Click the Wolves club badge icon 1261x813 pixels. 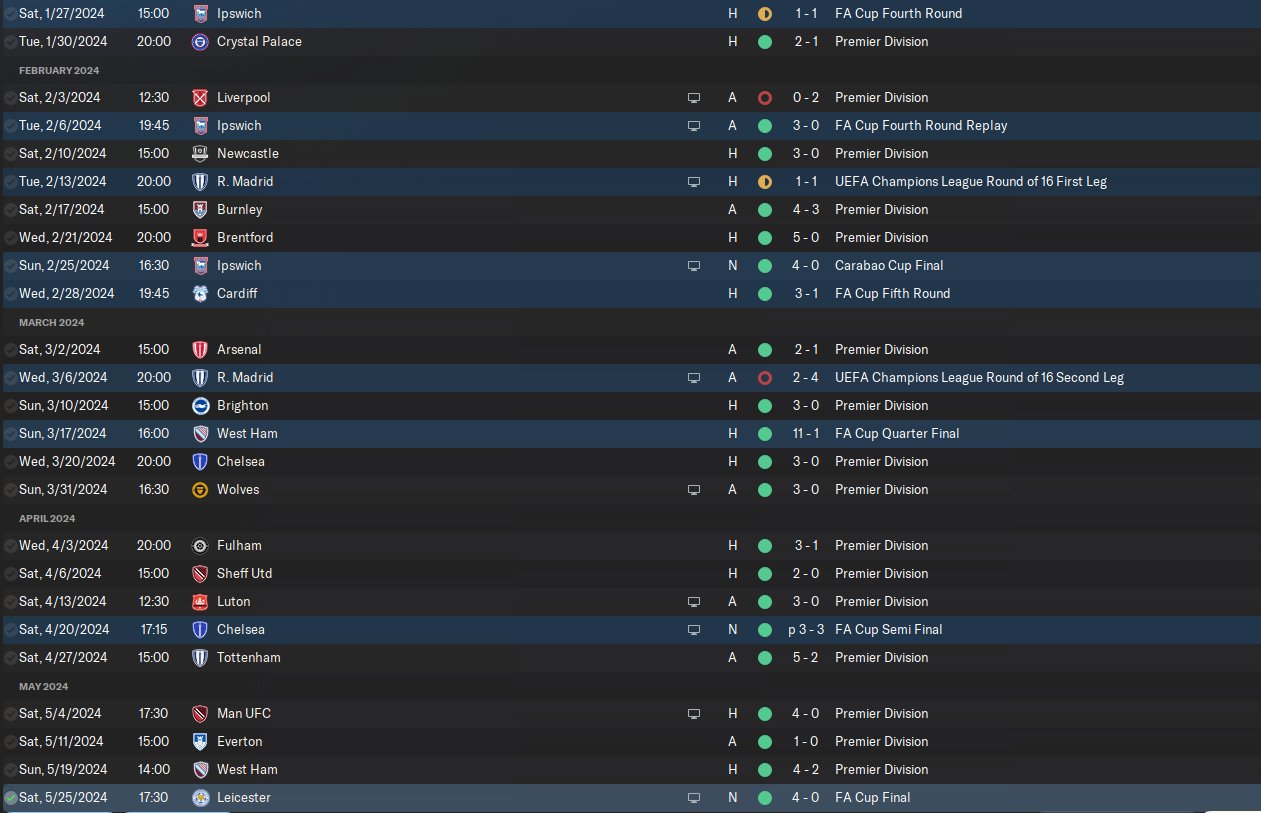tap(200, 489)
